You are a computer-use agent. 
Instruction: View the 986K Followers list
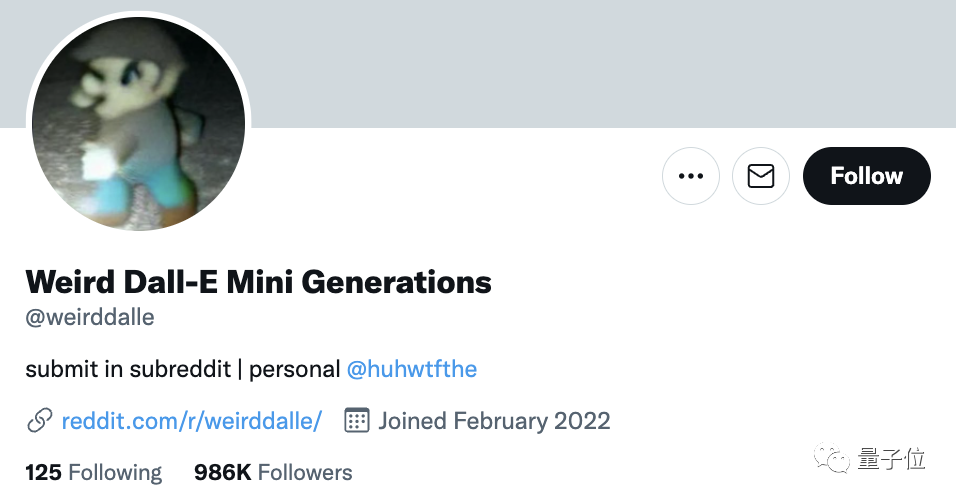tap(273, 472)
